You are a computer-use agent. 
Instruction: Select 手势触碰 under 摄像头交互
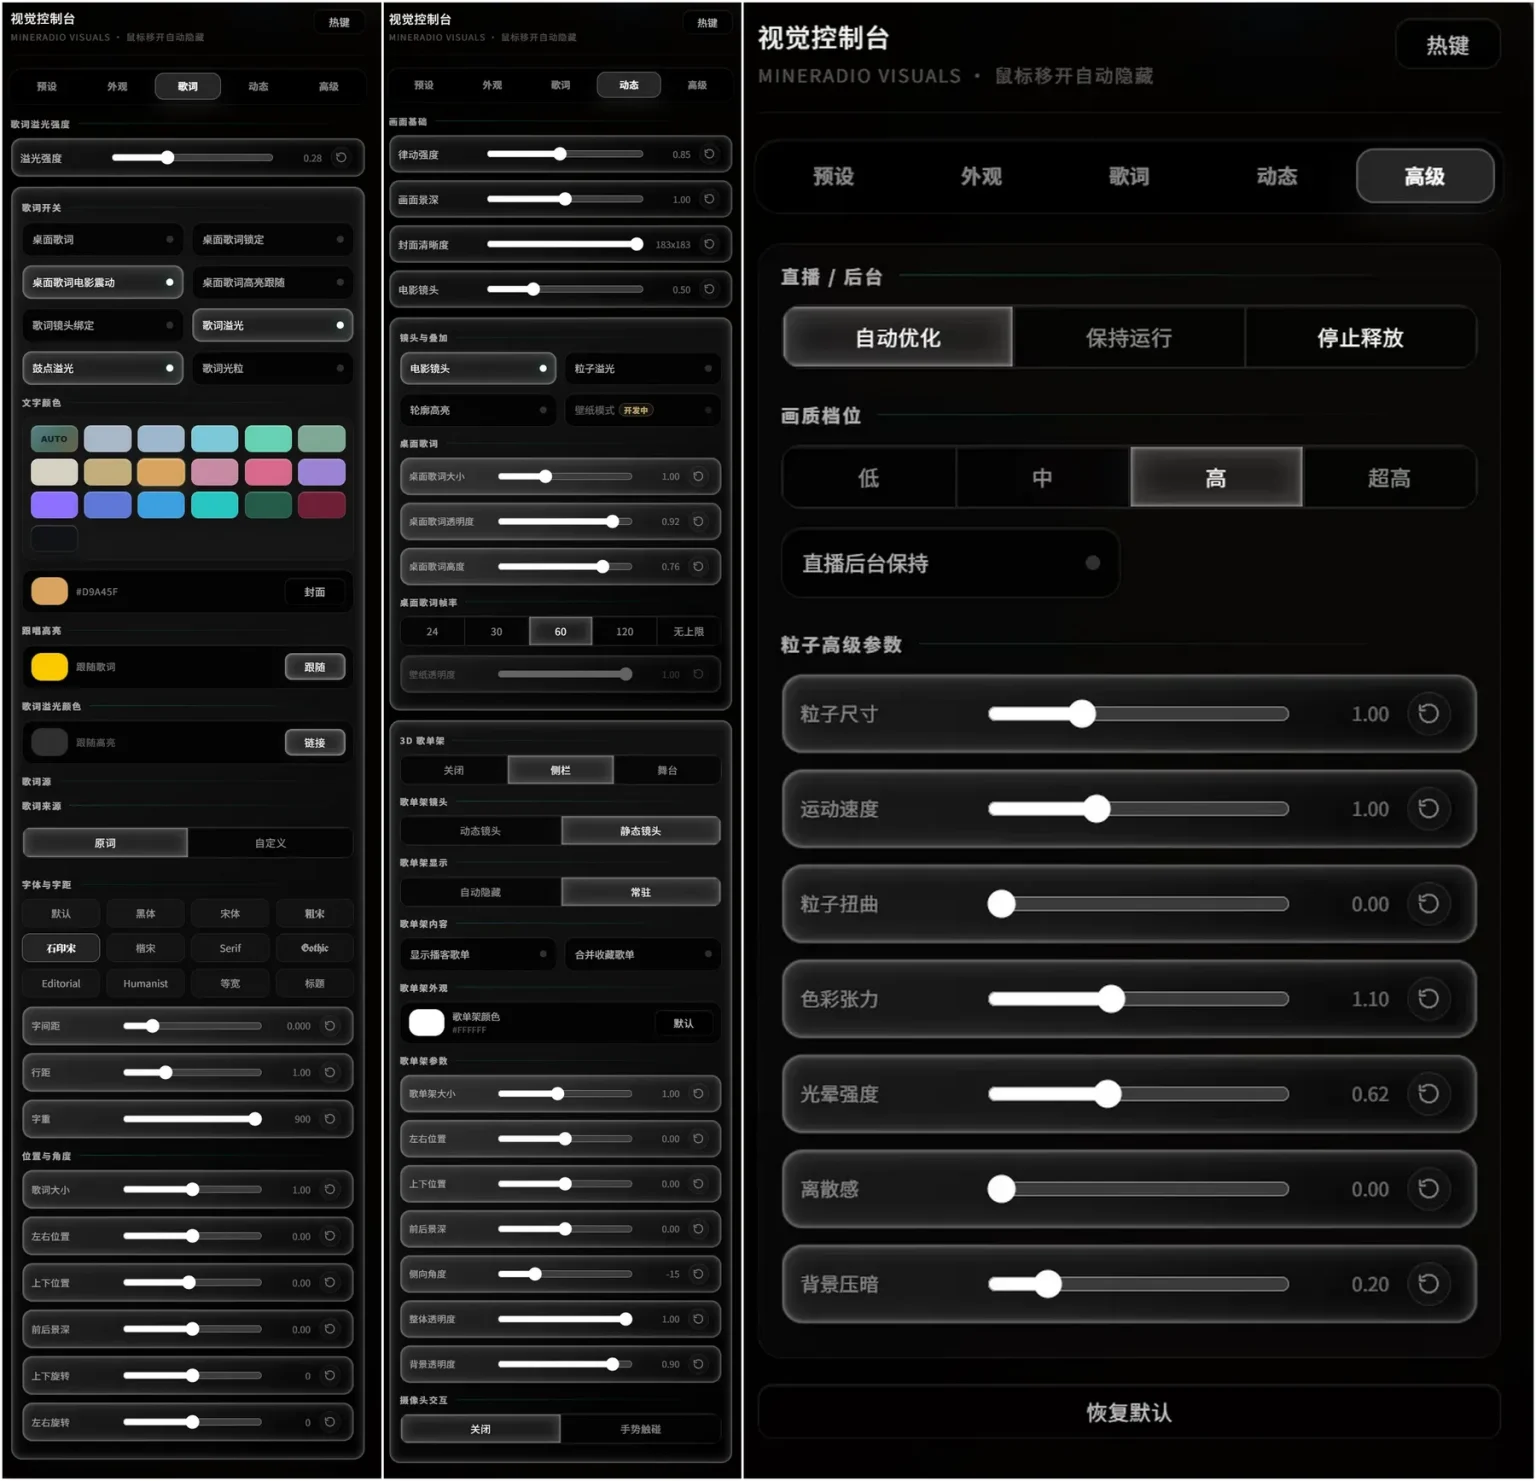pos(640,1429)
